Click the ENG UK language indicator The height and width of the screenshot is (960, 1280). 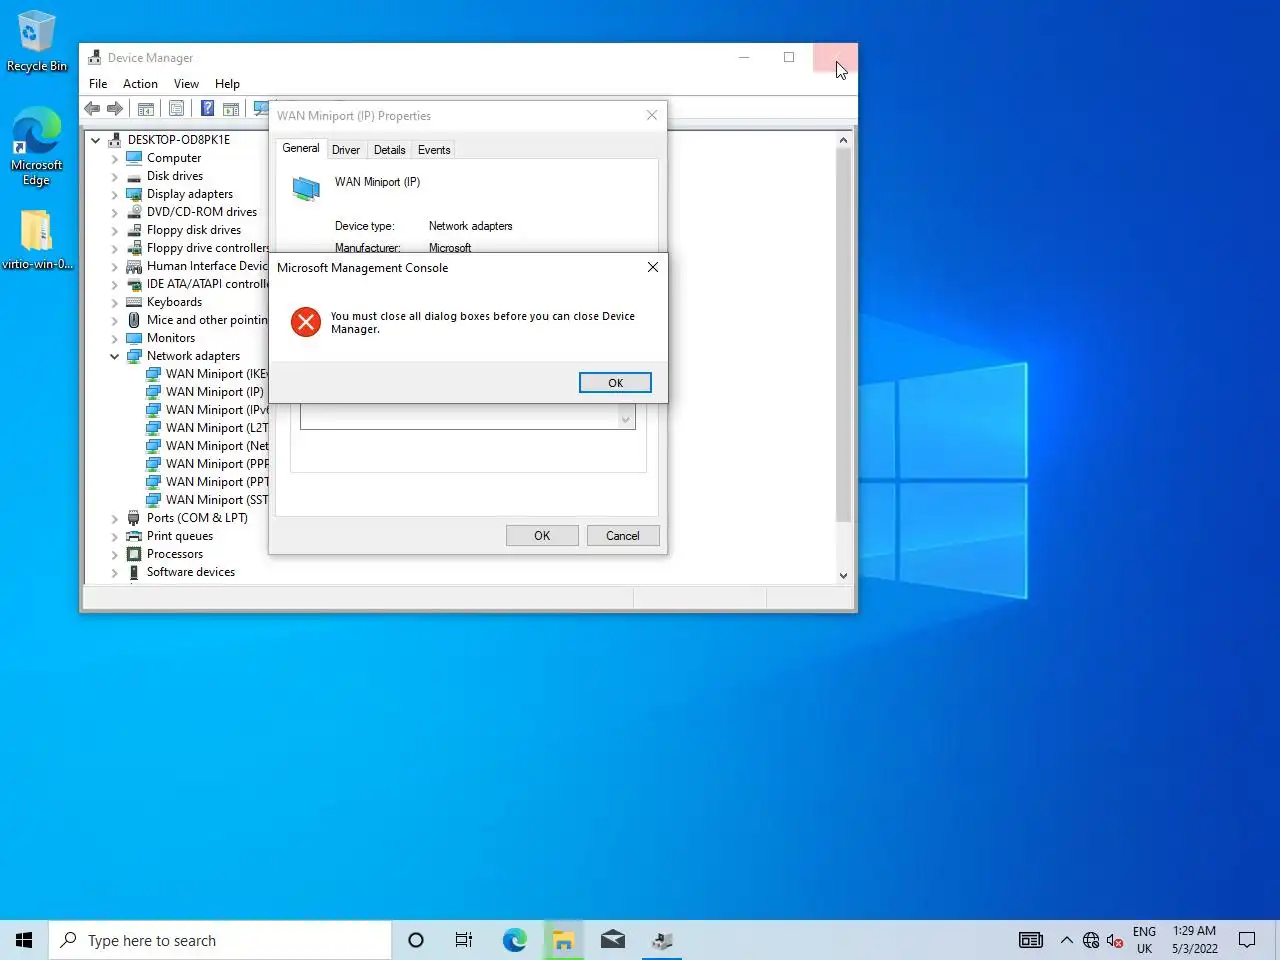[1145, 940]
